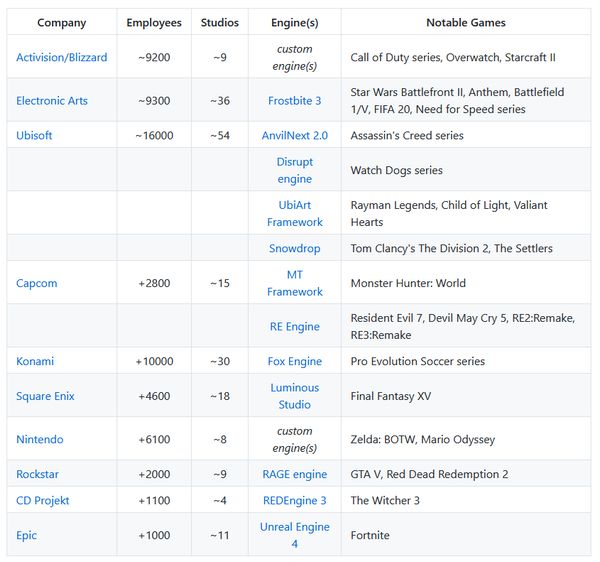Click the Zelda: BOTW, Mario Odyssey text

coord(423,439)
